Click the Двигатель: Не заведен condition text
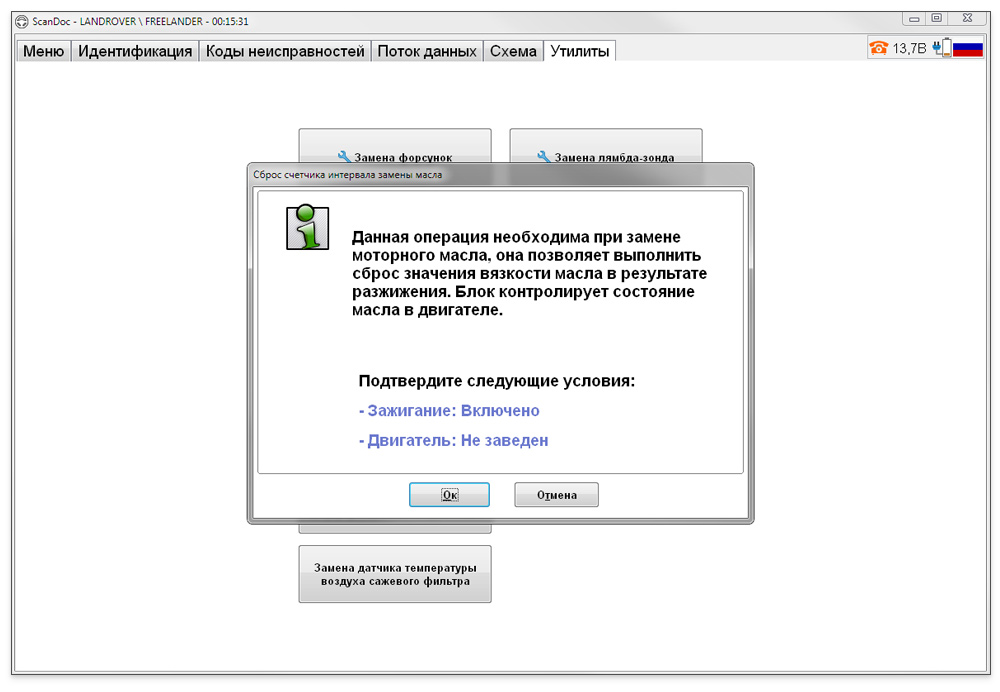The height and width of the screenshot is (692, 1000). pos(453,440)
